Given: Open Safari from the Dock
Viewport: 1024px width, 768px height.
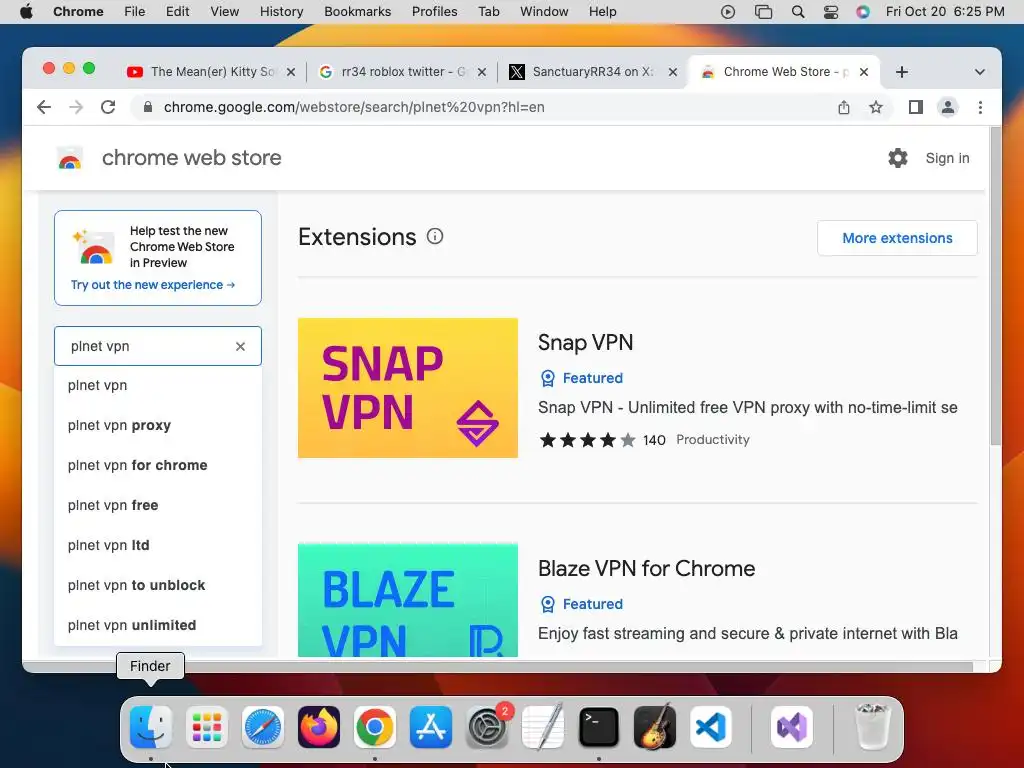Looking at the screenshot, I should tap(263, 727).
